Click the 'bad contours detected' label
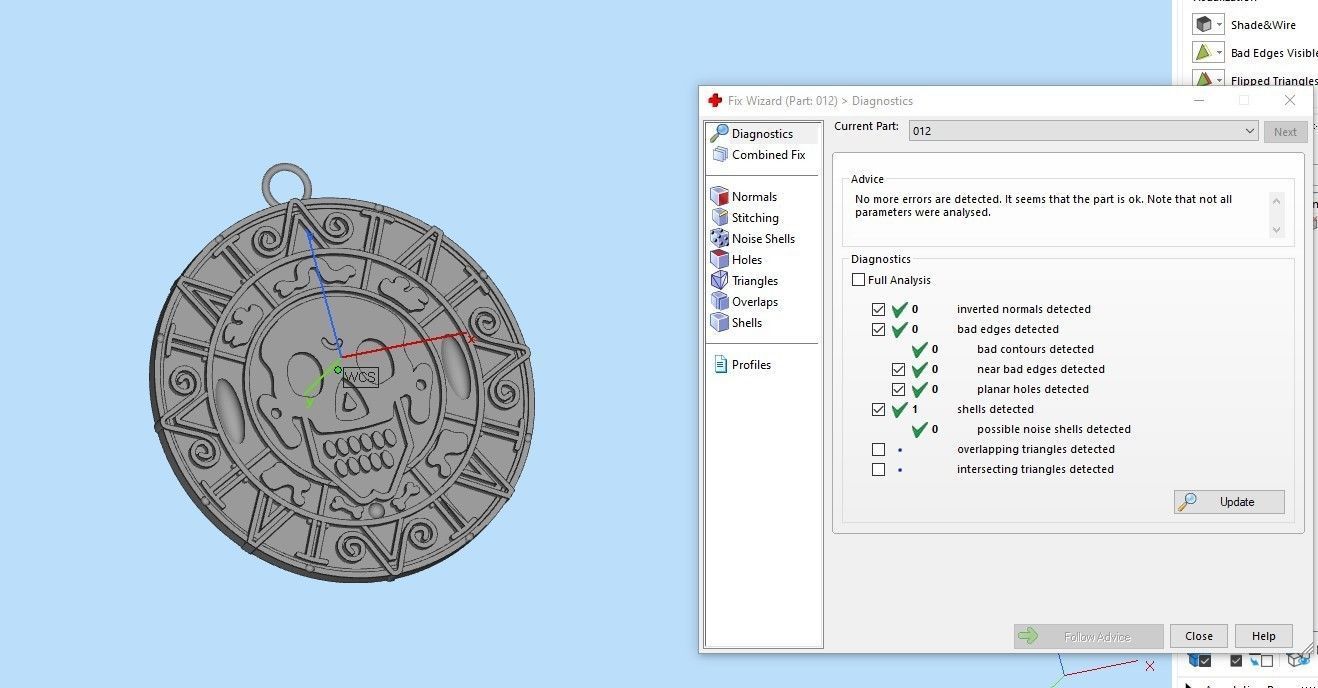1318x688 pixels. point(1035,349)
